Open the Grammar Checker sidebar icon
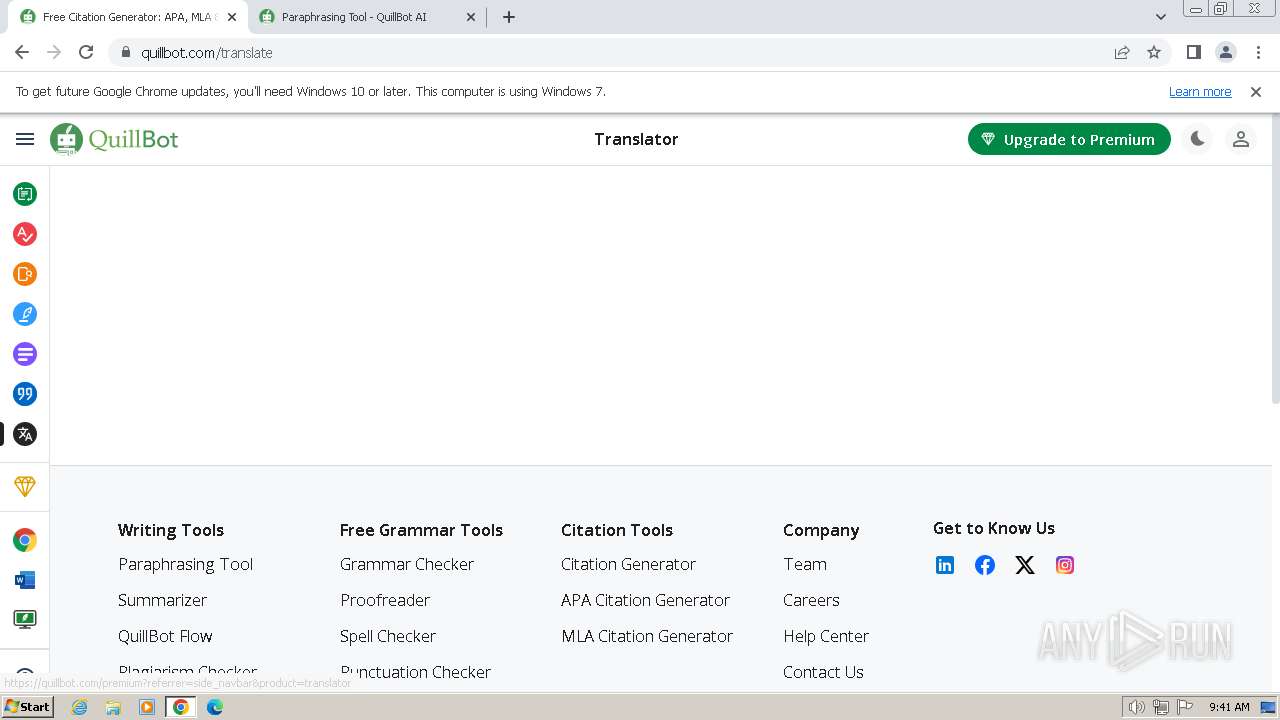The image size is (1280, 720). tap(25, 234)
